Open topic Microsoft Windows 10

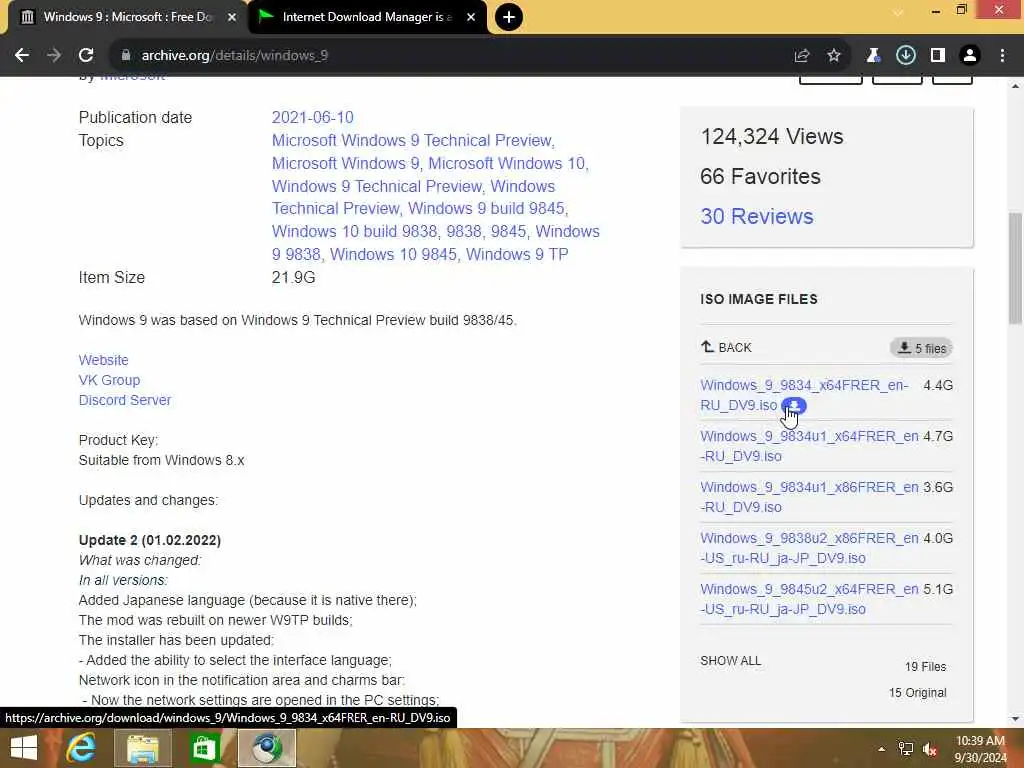click(x=507, y=163)
